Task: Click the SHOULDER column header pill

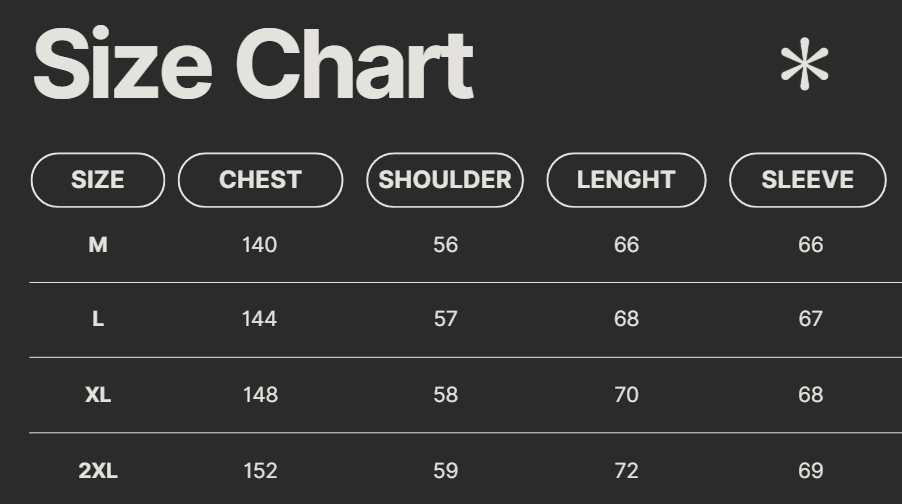Action: (445, 180)
